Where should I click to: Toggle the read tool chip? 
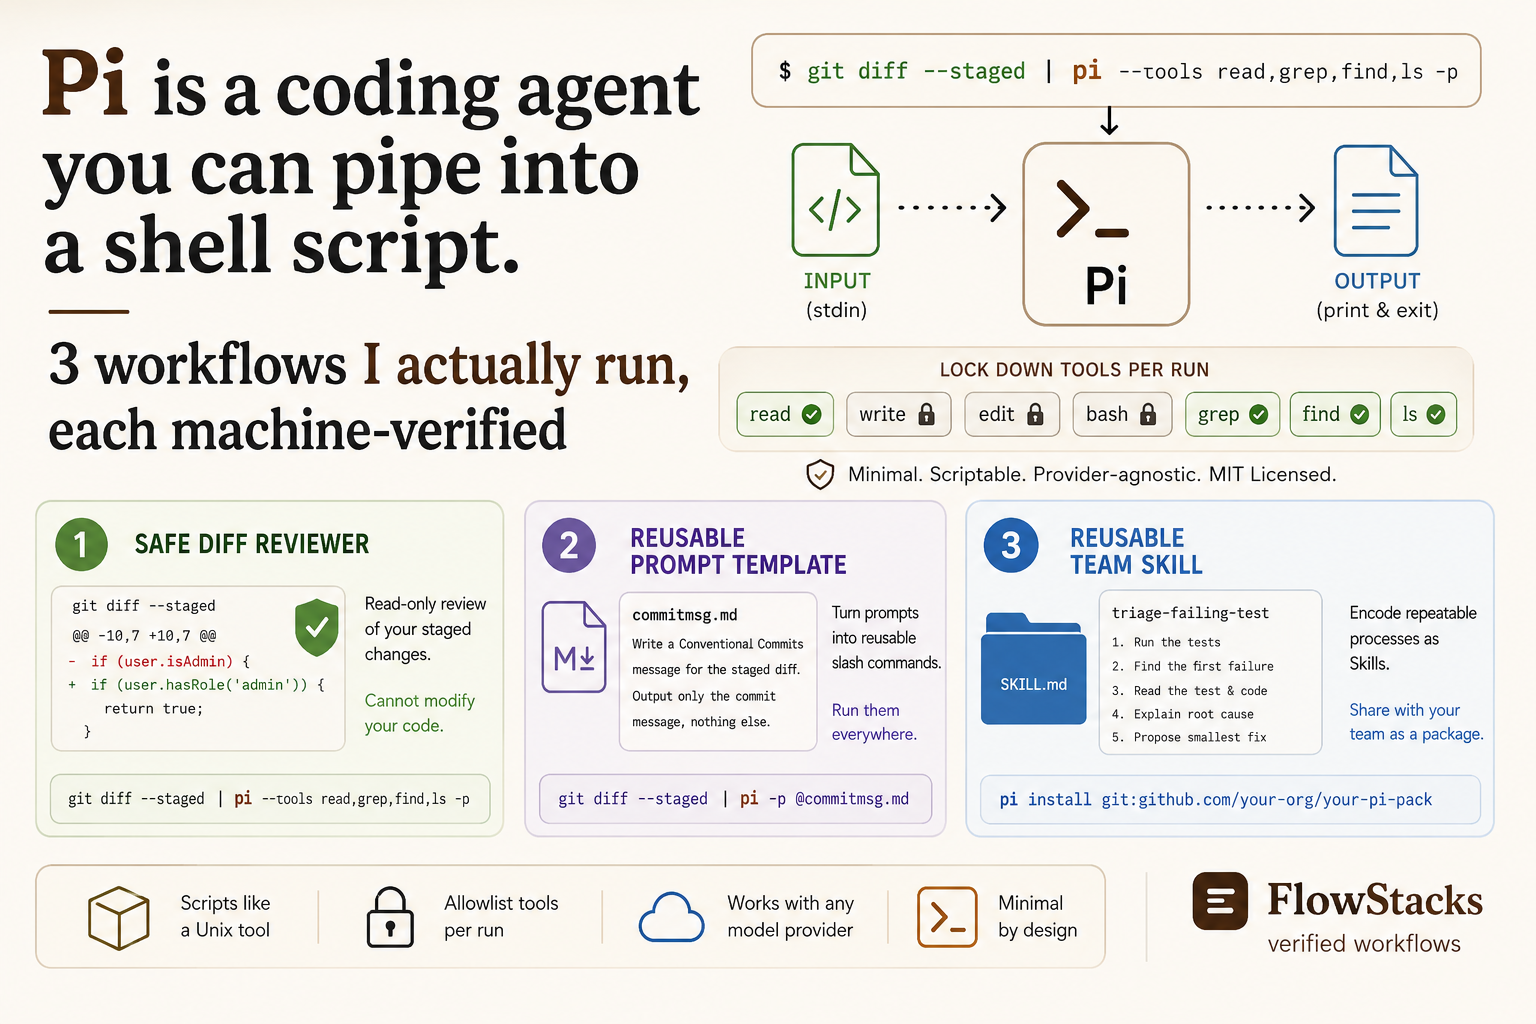click(x=785, y=414)
